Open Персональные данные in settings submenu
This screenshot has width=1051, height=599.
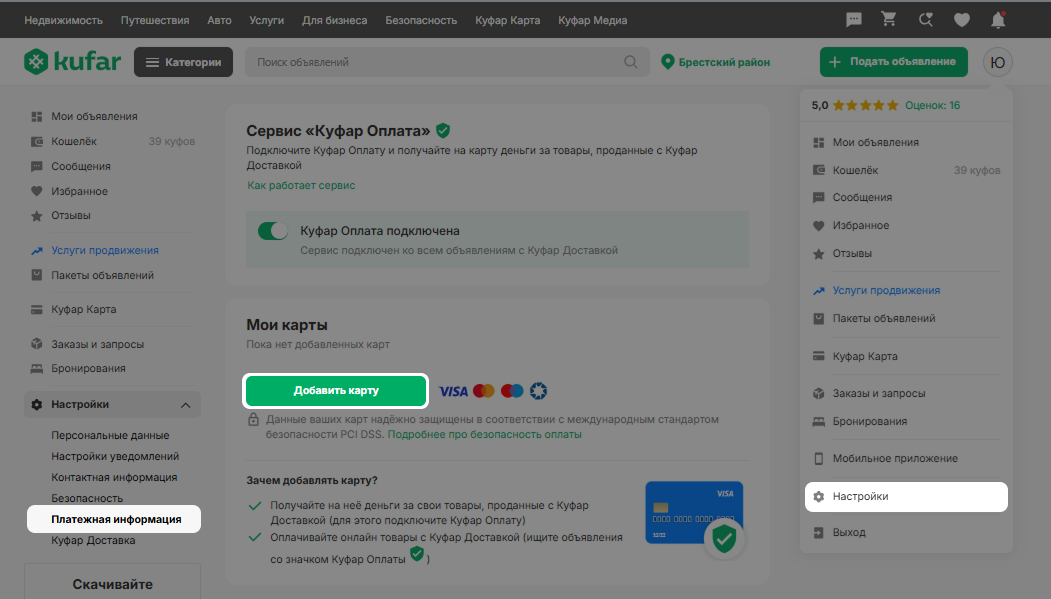click(110, 435)
